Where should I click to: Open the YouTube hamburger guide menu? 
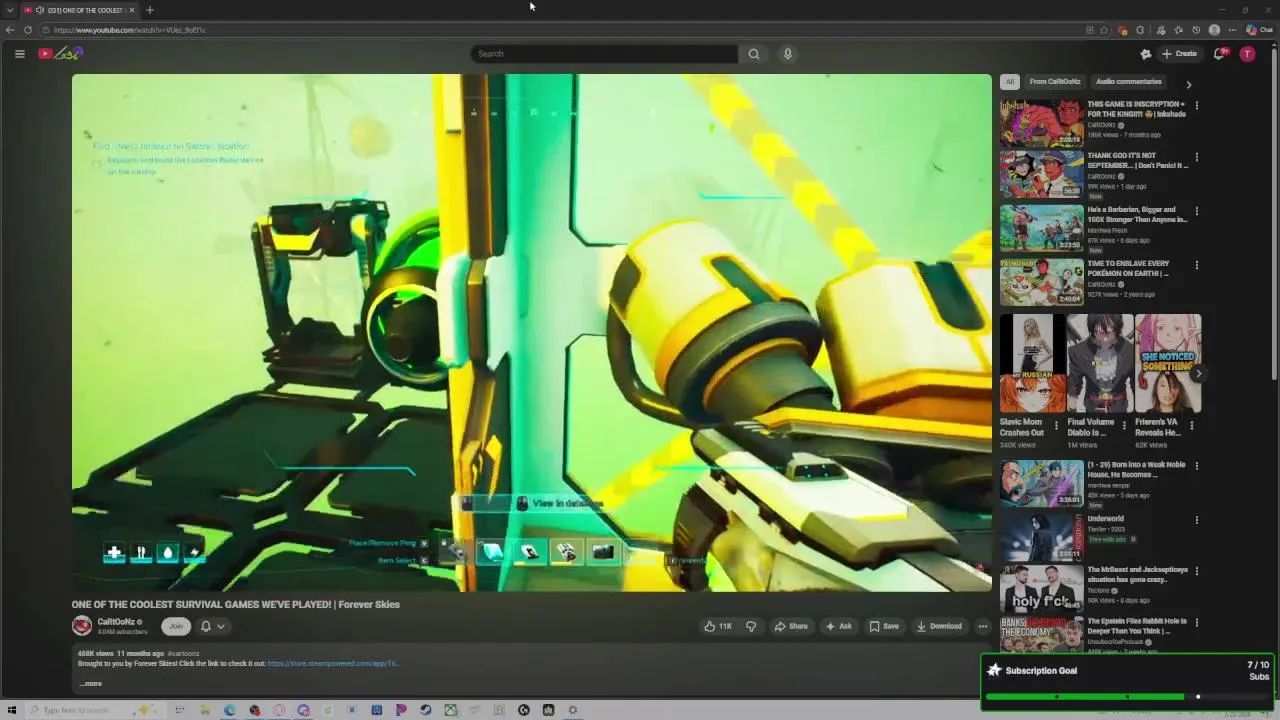19,54
